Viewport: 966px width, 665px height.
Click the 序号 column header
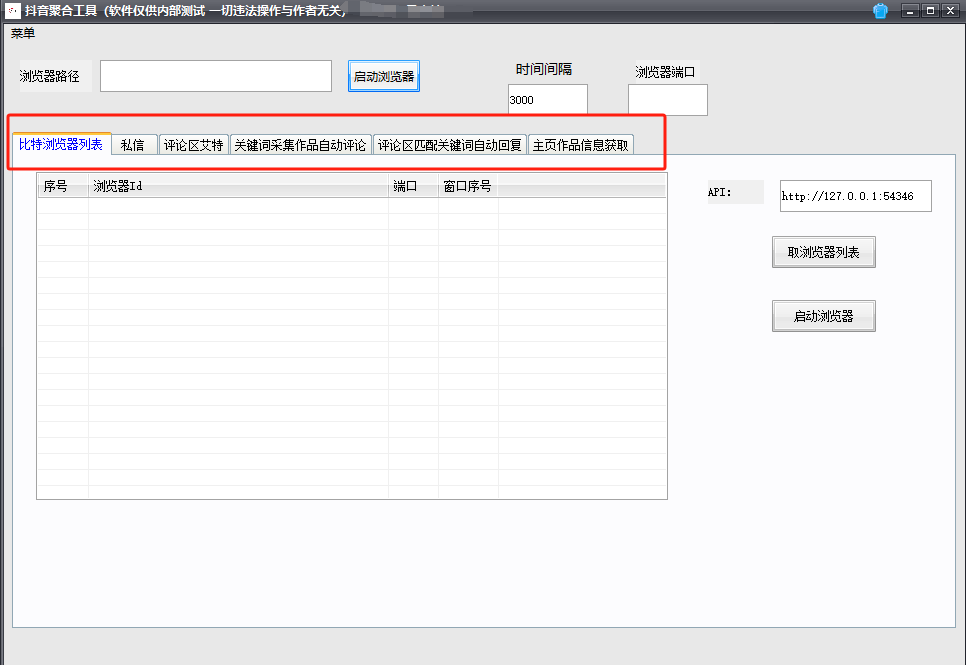tap(63, 186)
